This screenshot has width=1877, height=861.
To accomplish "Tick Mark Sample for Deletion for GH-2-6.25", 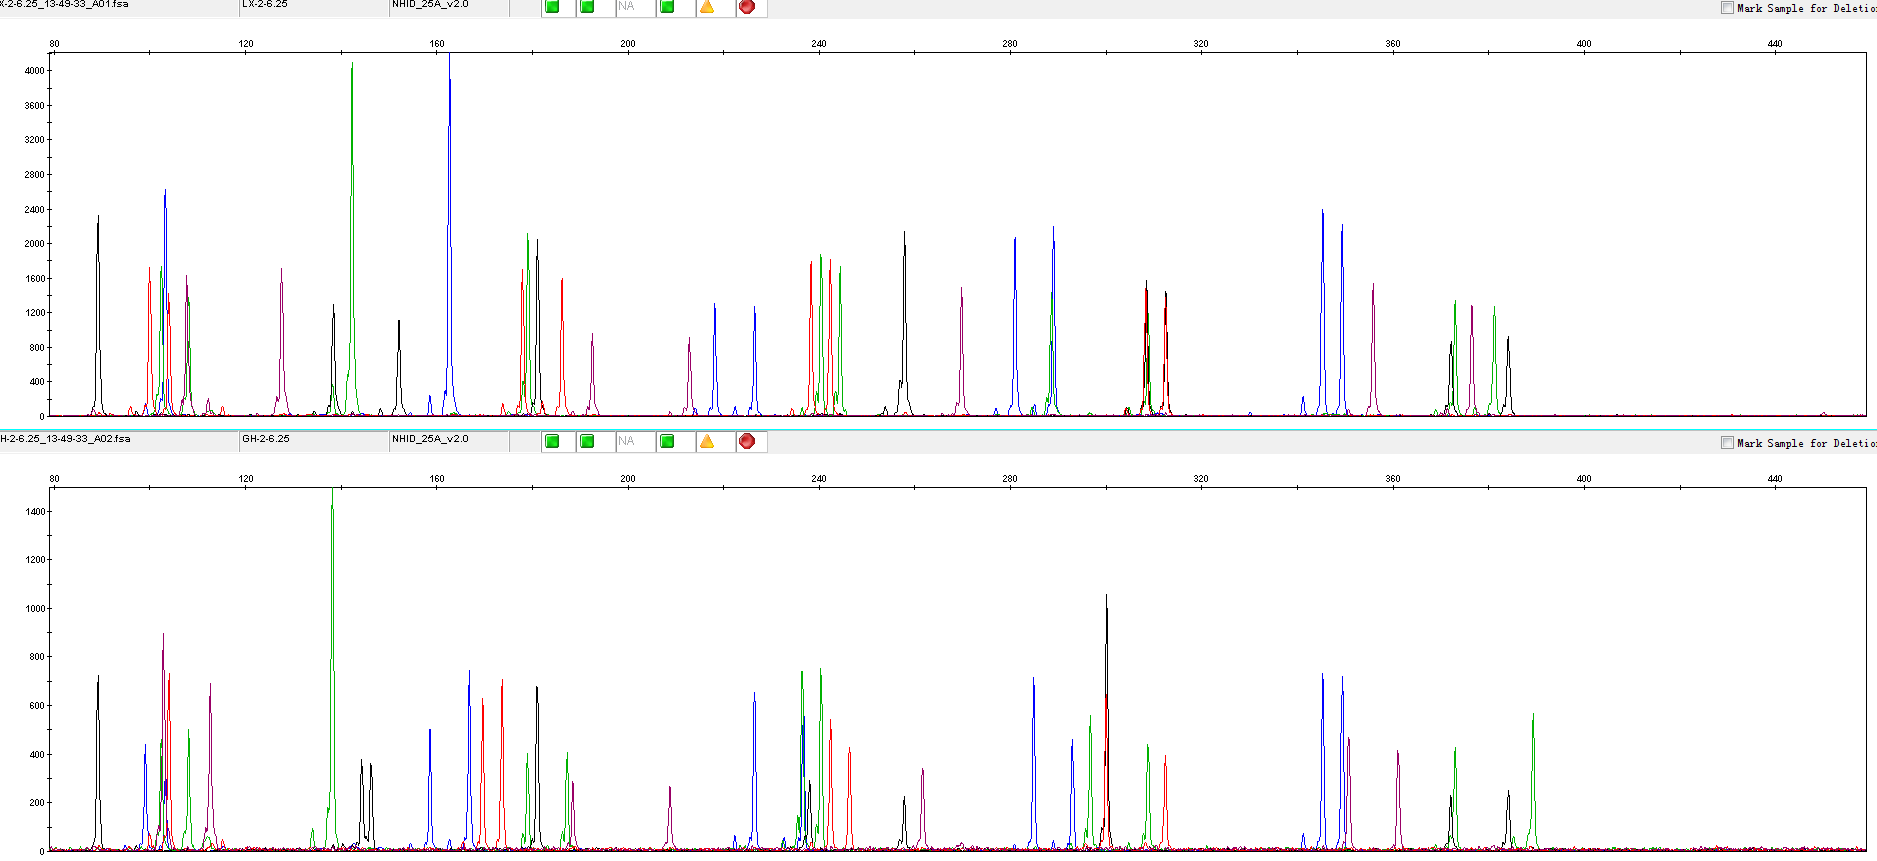I will (x=1727, y=443).
